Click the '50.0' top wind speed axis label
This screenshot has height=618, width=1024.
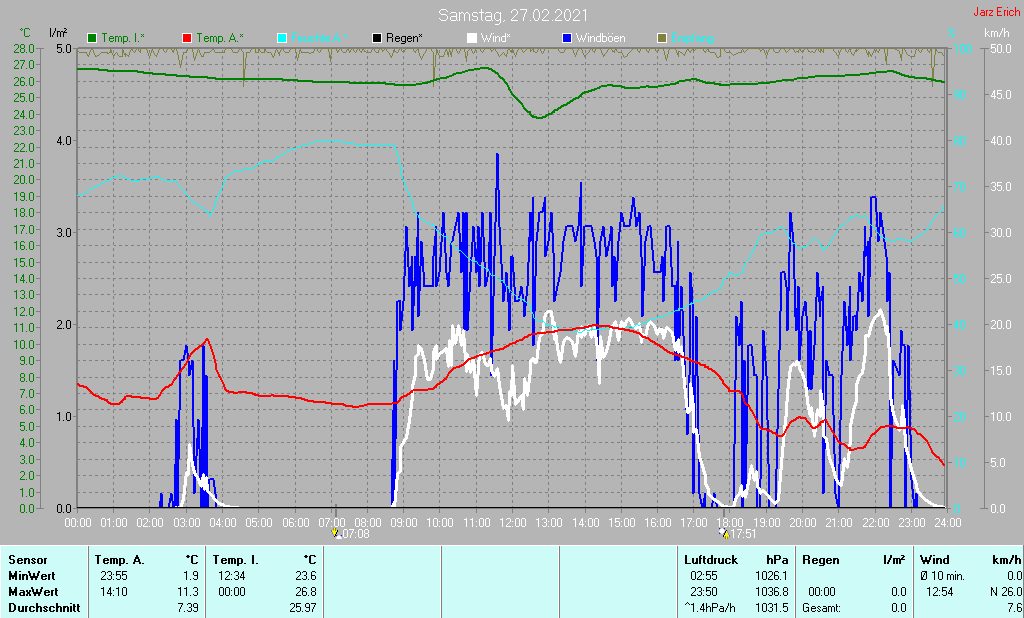1001,49
